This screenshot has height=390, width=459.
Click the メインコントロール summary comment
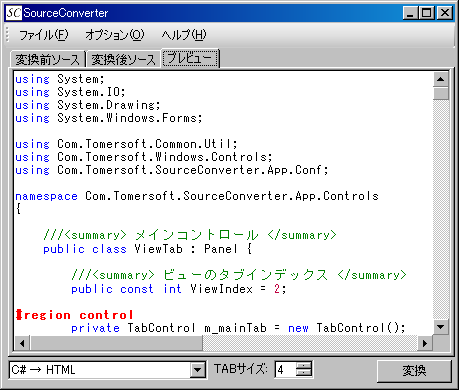point(190,235)
